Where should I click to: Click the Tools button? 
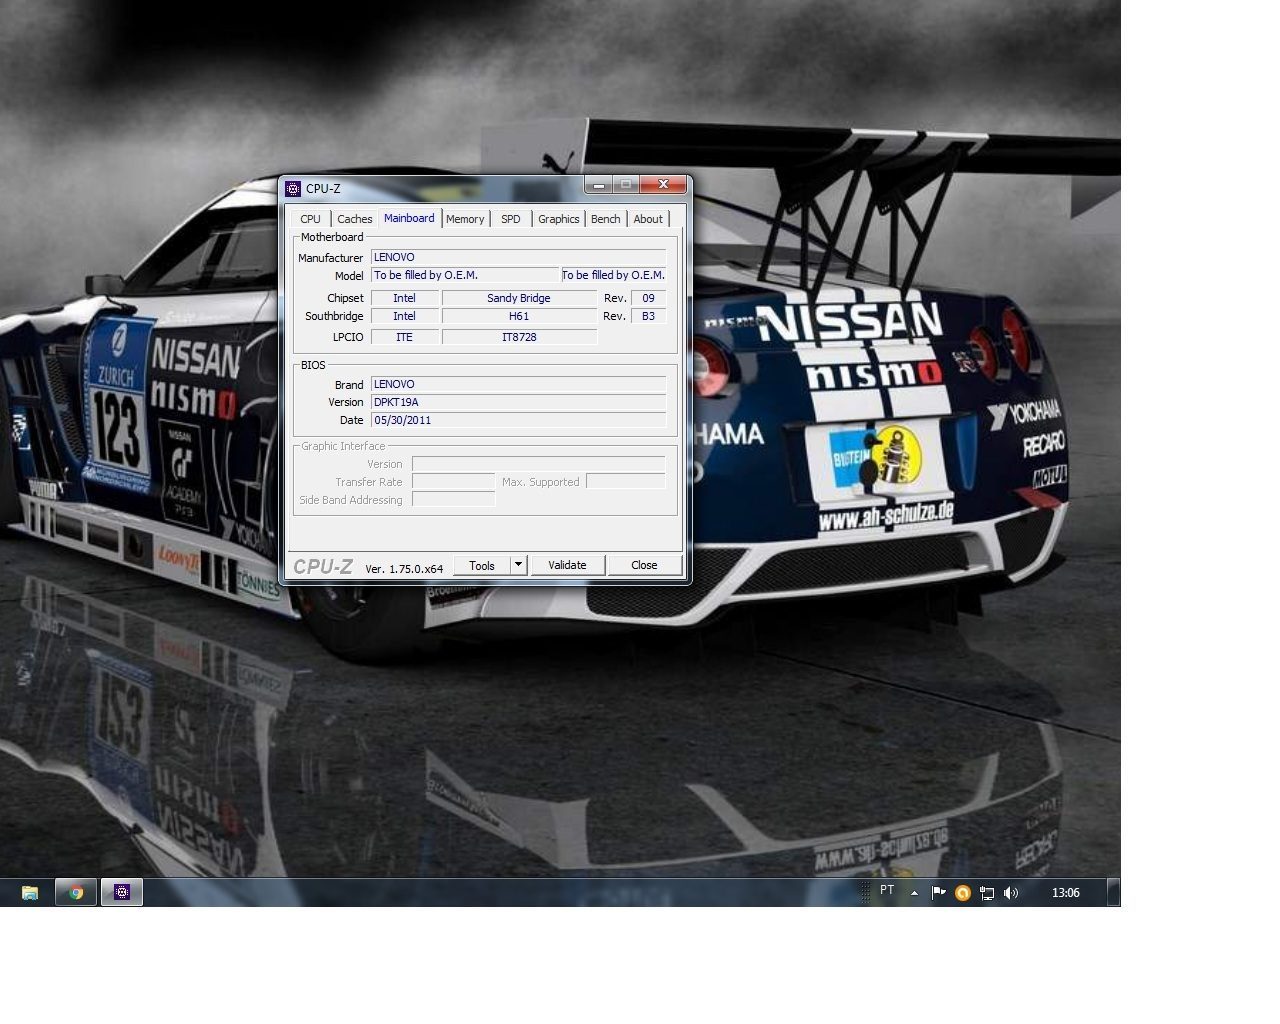(482, 565)
